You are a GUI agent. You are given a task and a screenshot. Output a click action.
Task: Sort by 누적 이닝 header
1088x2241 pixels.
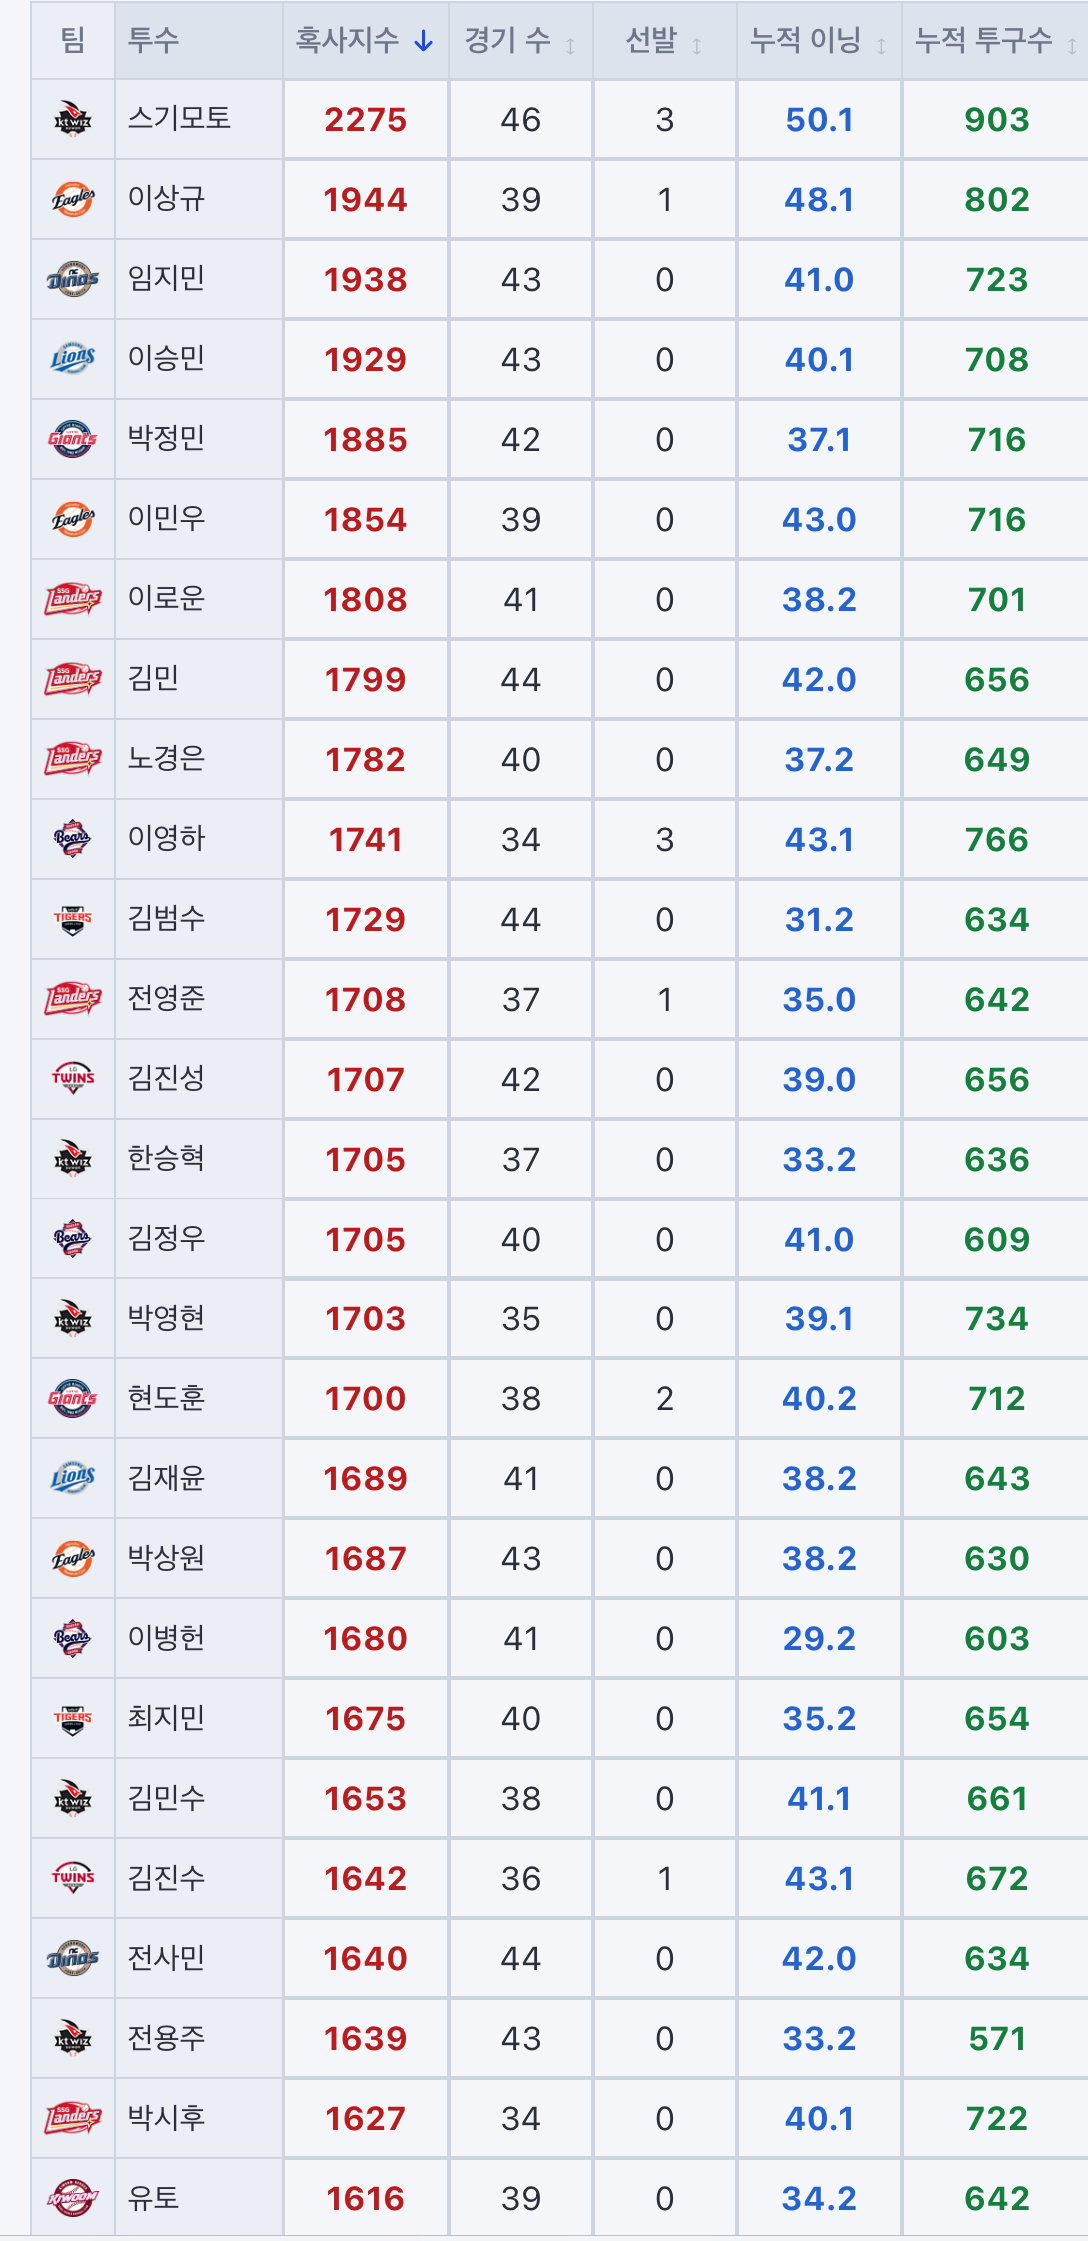pos(819,40)
